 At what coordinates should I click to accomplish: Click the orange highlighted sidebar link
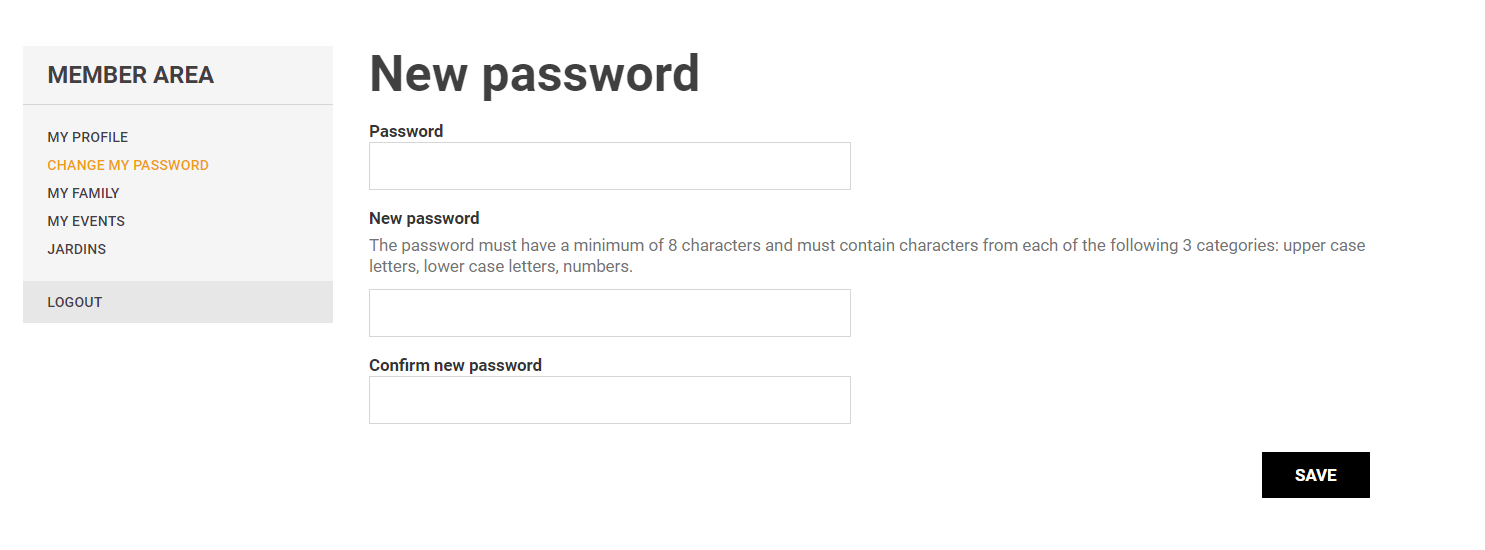click(128, 165)
